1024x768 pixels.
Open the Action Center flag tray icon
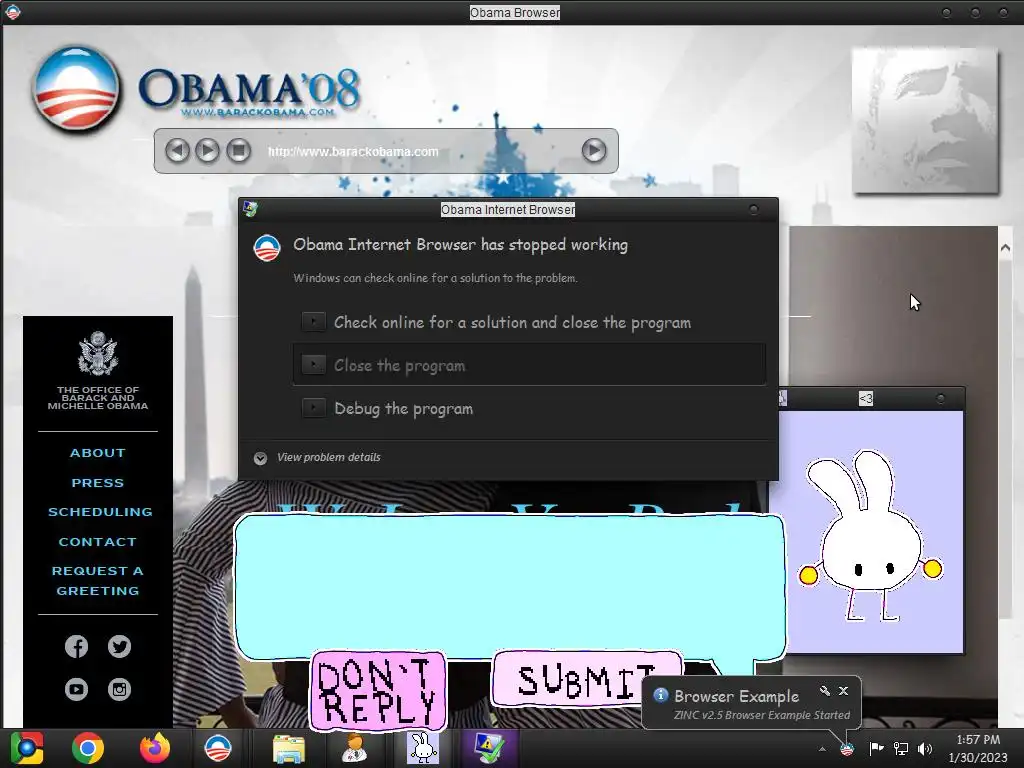coord(876,749)
